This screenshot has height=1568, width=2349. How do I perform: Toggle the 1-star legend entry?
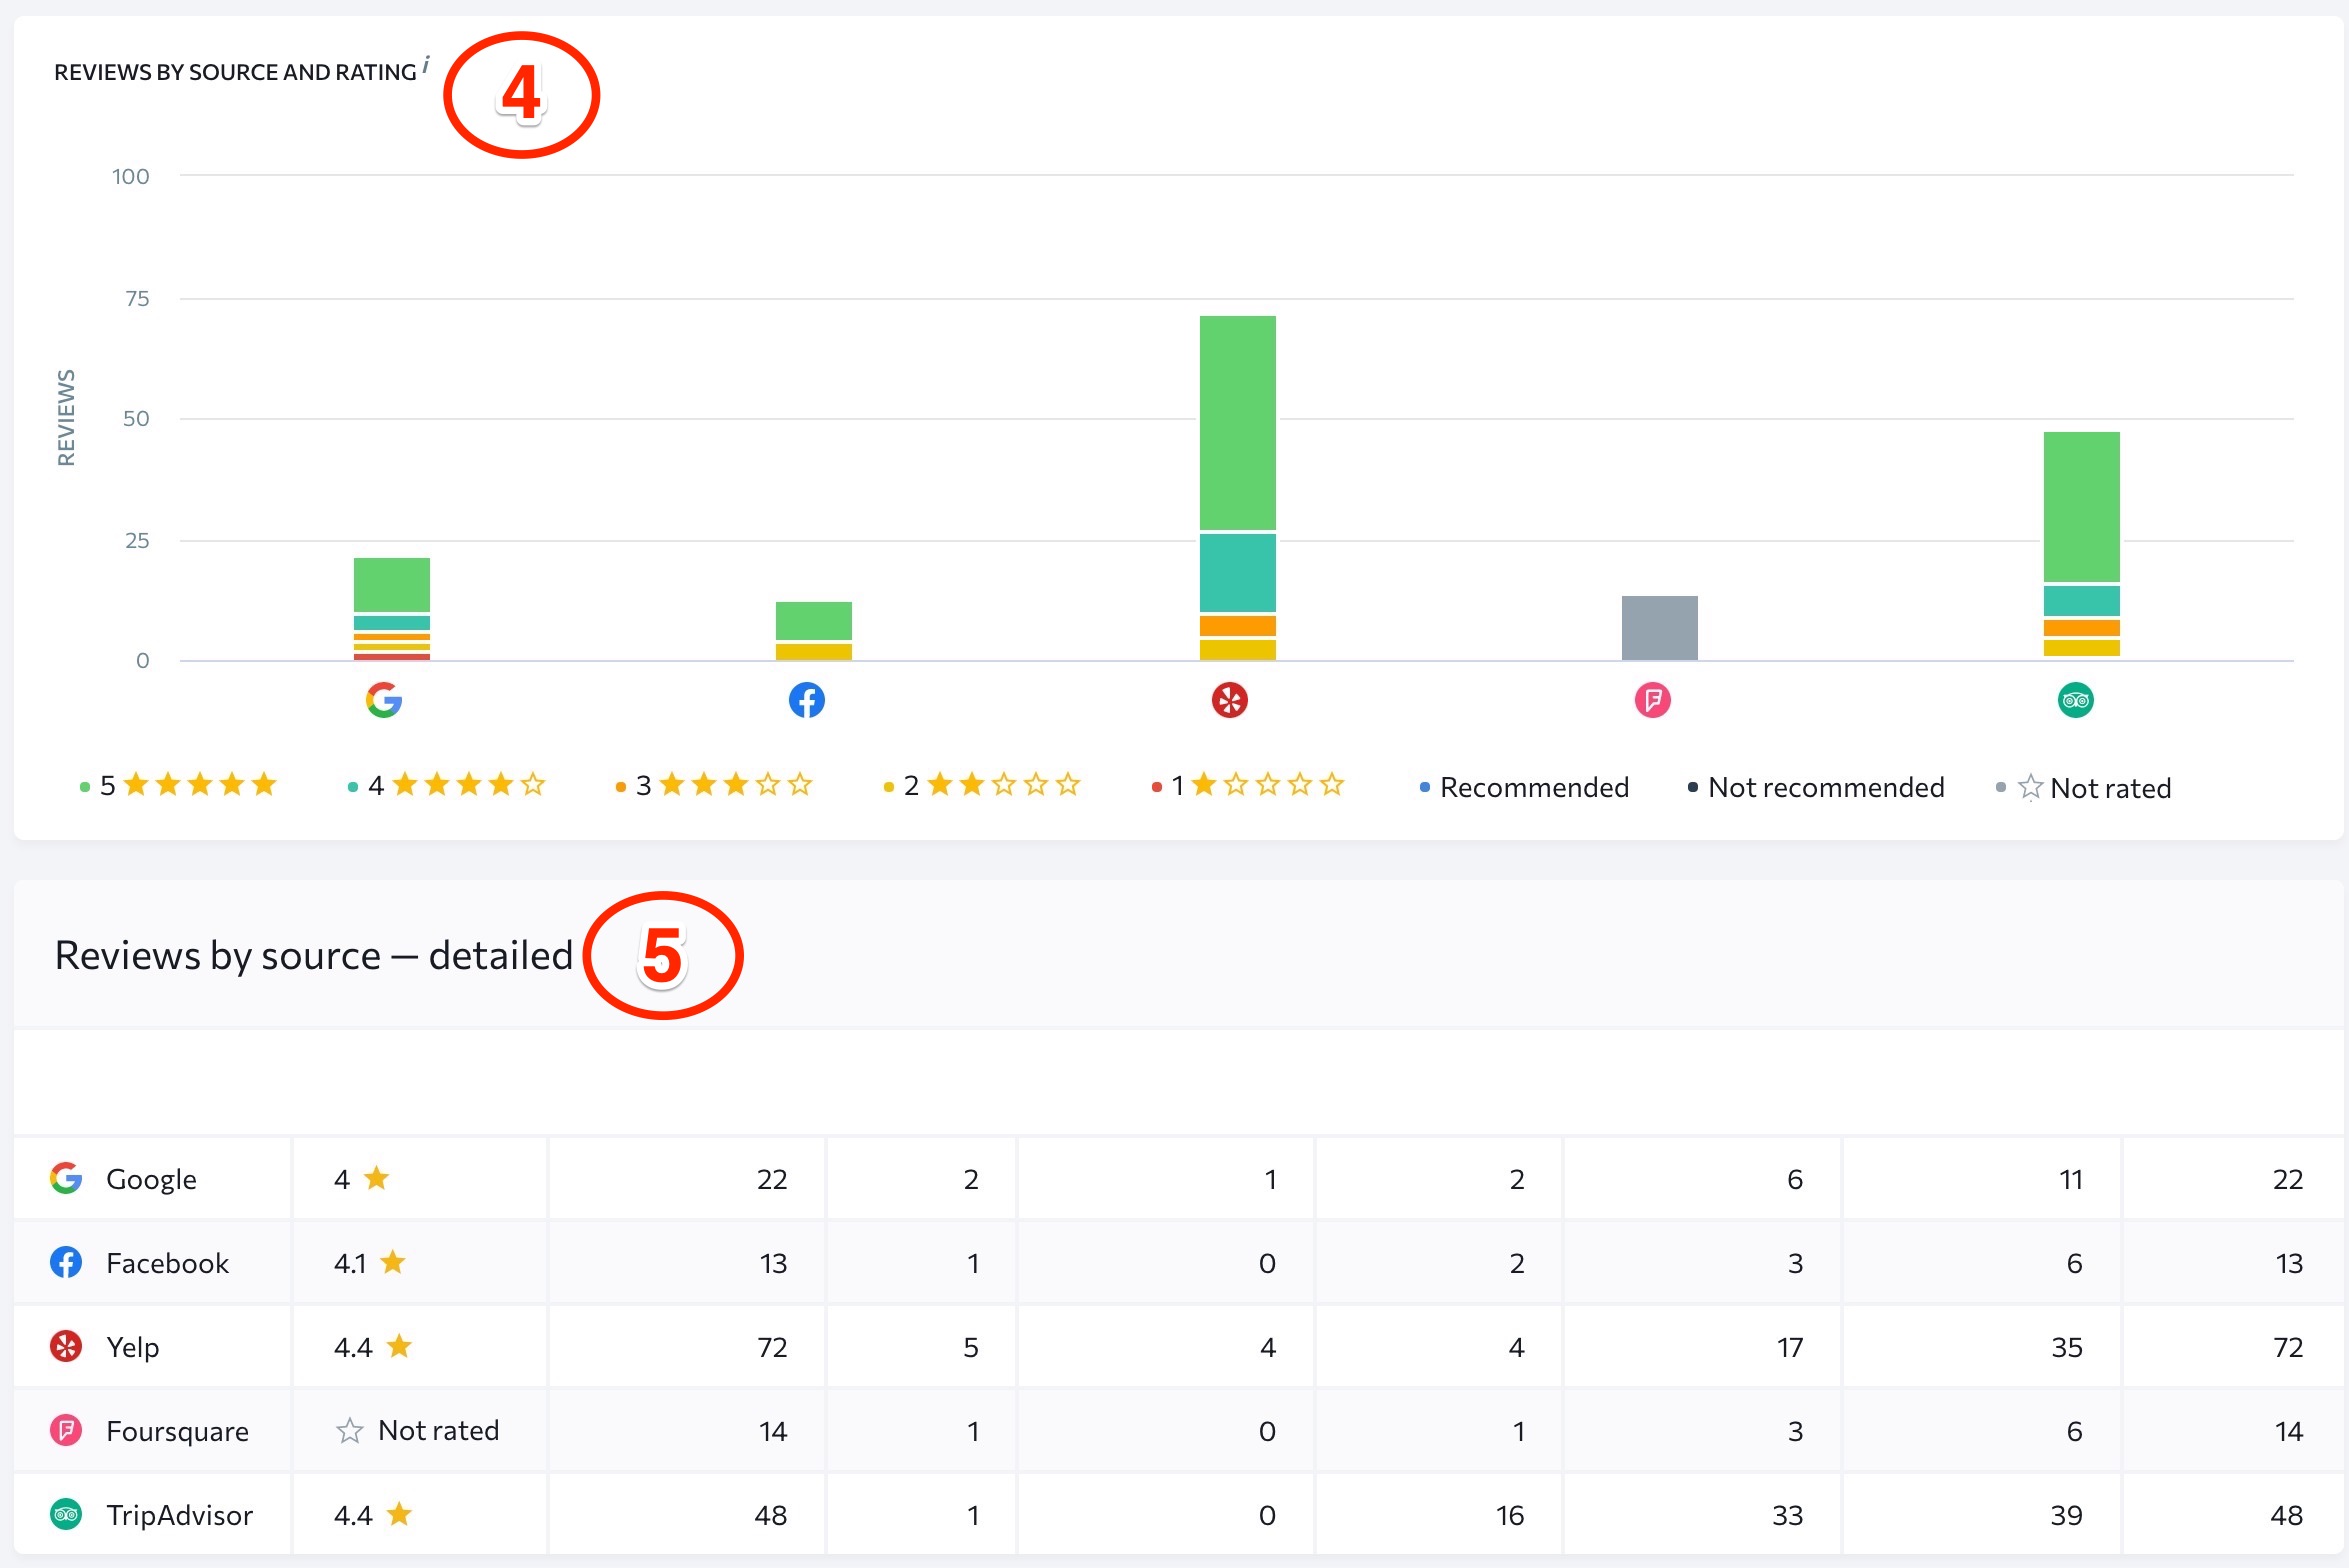tap(1250, 786)
